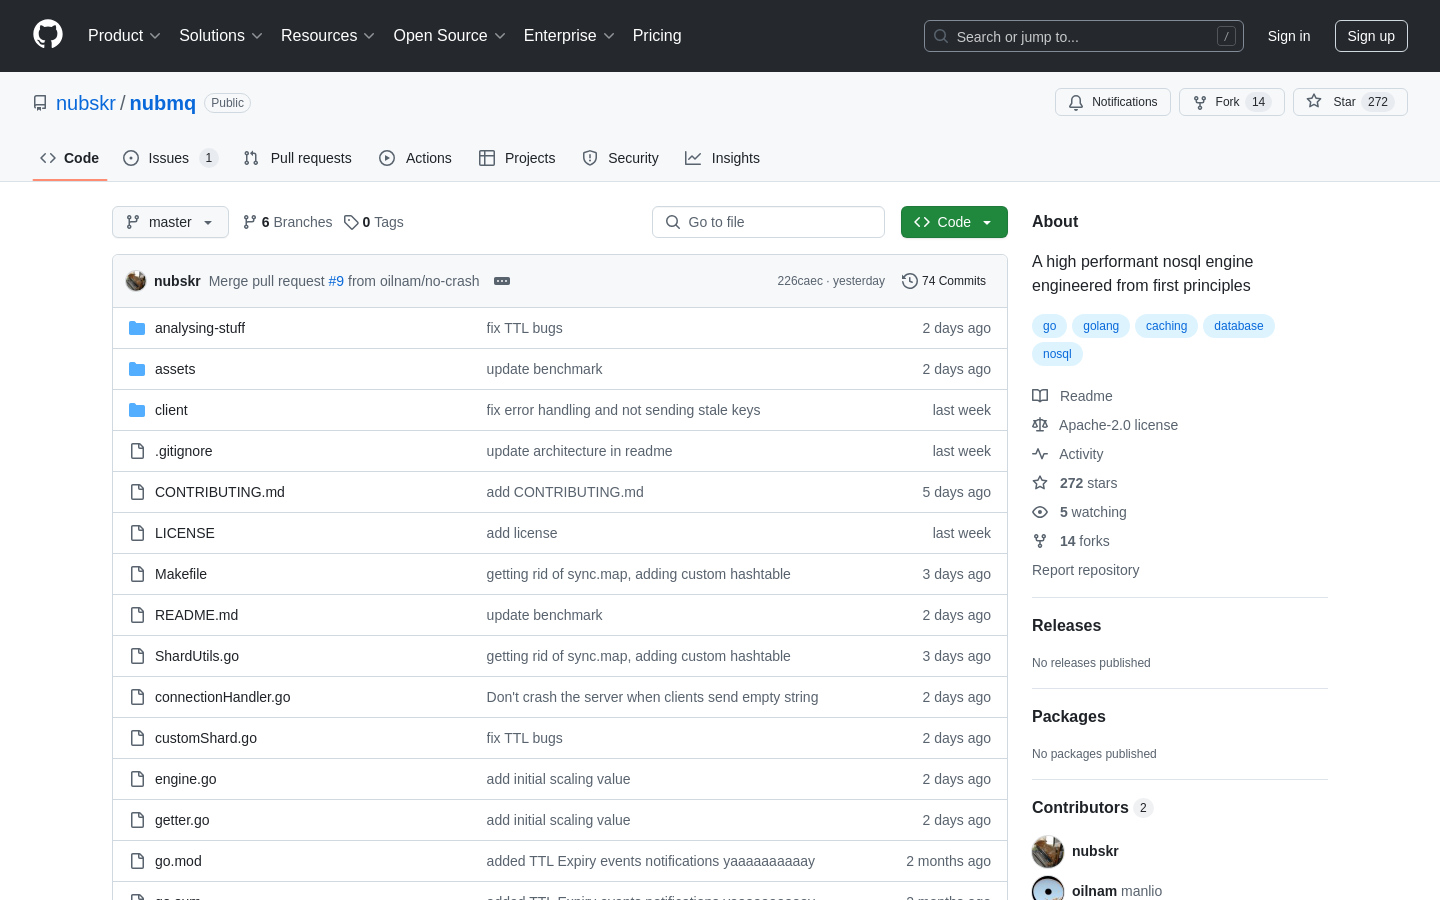Open the master branch selector
Viewport: 1440px width, 900px height.
pyautogui.click(x=170, y=222)
